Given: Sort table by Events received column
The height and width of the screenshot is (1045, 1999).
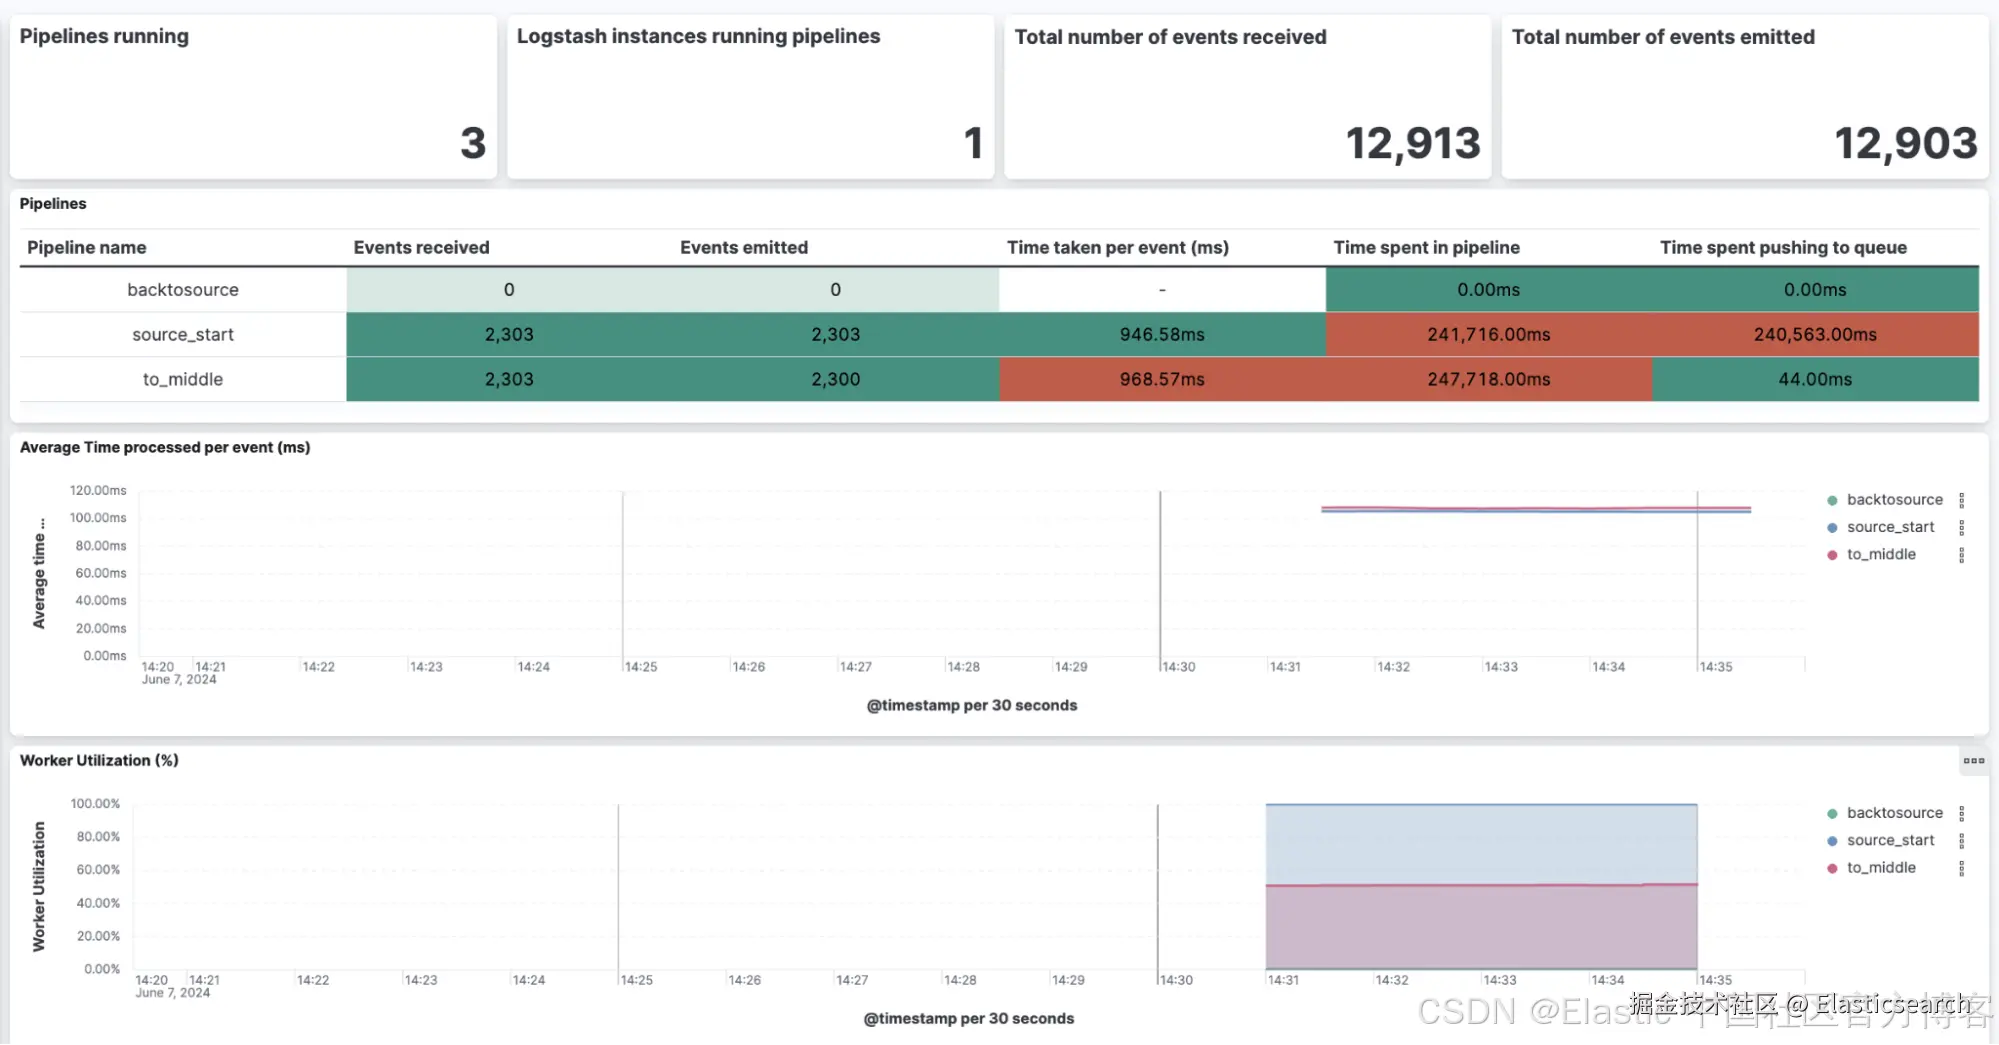Looking at the screenshot, I should 421,247.
